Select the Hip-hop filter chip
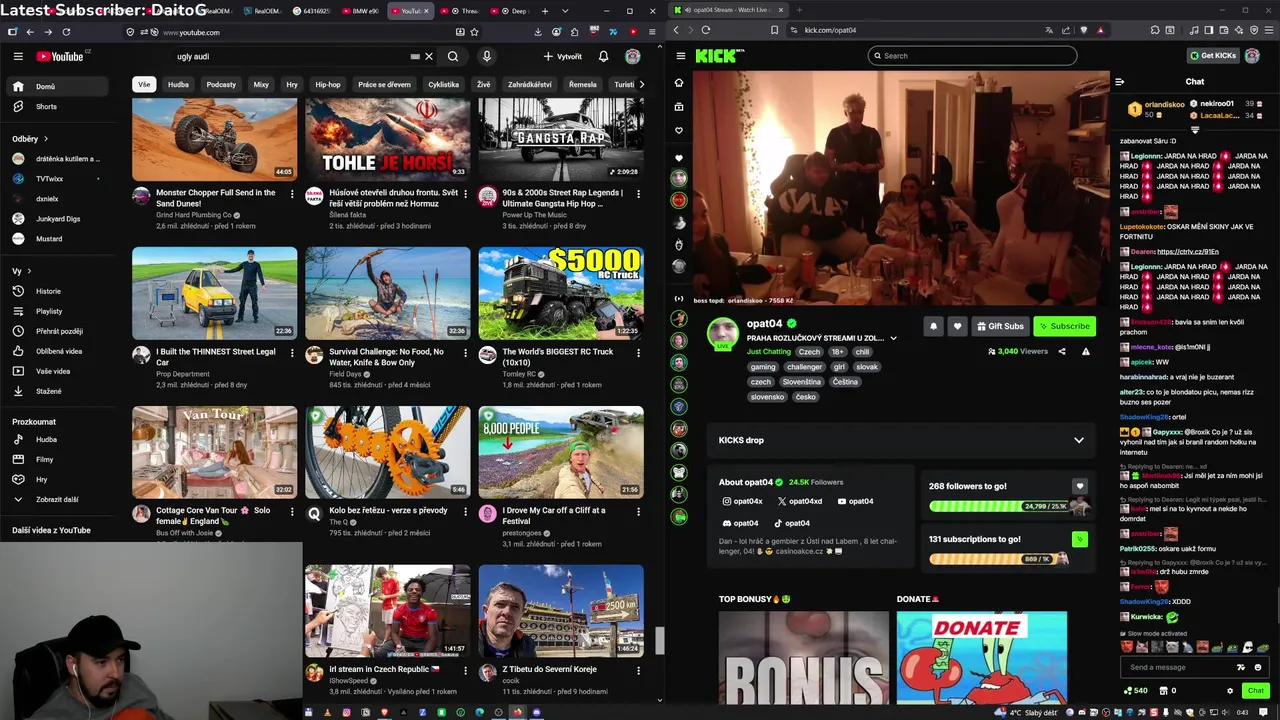 (x=328, y=85)
